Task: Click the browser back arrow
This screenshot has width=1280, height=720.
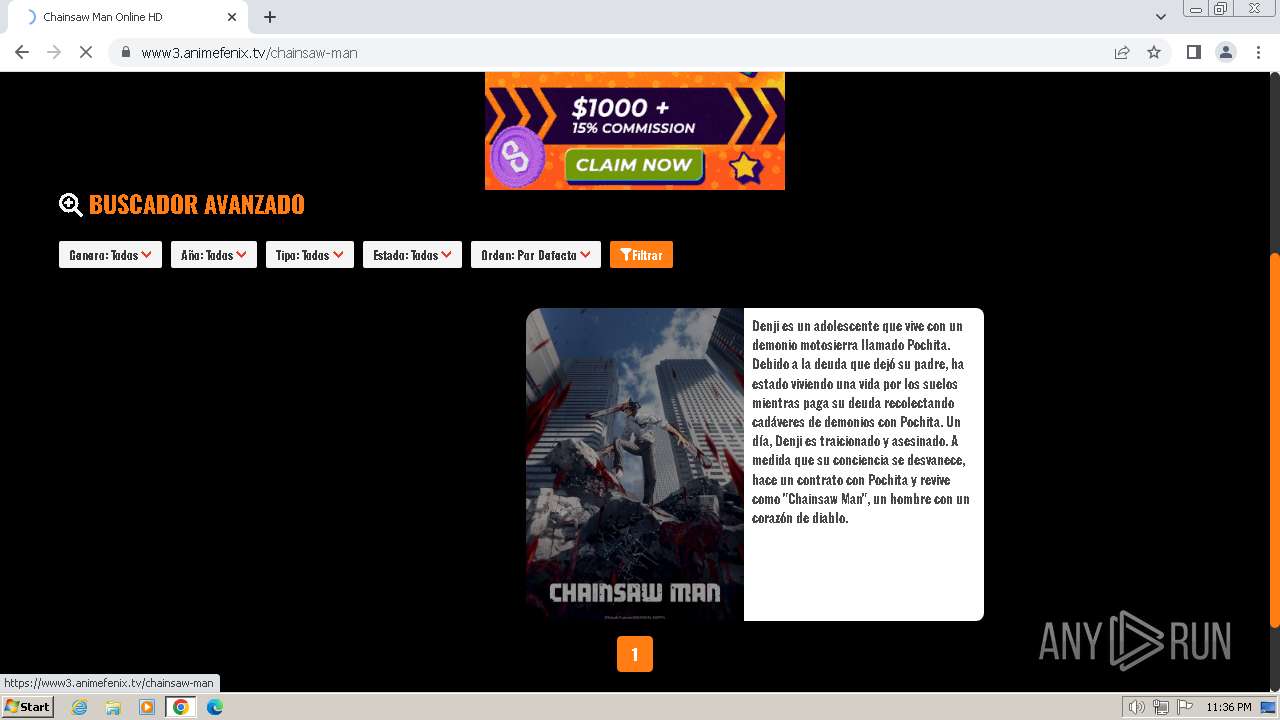Action: pyautogui.click(x=22, y=52)
